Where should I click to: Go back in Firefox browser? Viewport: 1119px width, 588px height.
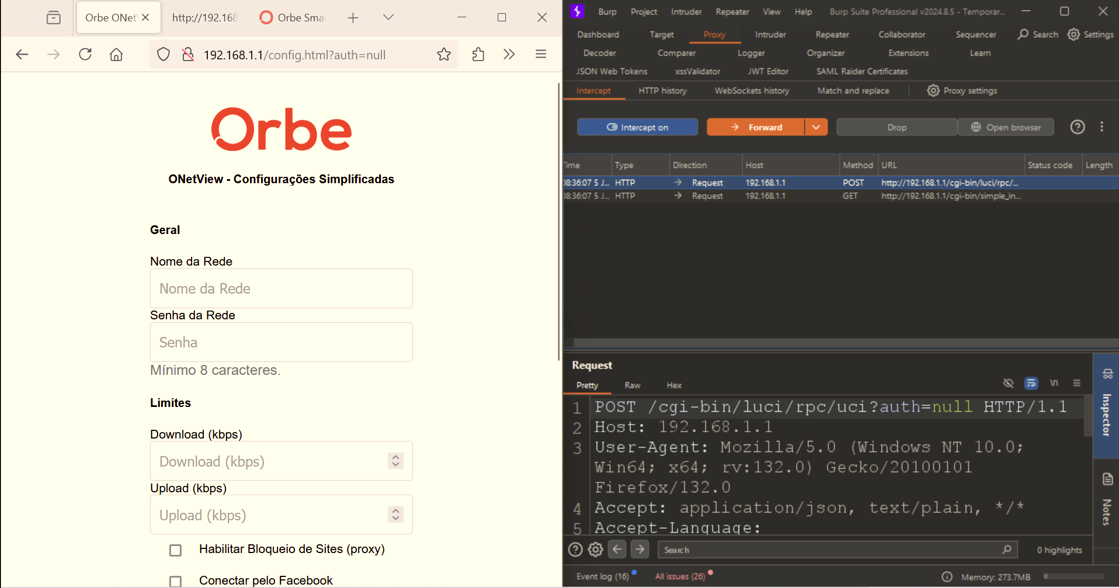pyautogui.click(x=22, y=54)
